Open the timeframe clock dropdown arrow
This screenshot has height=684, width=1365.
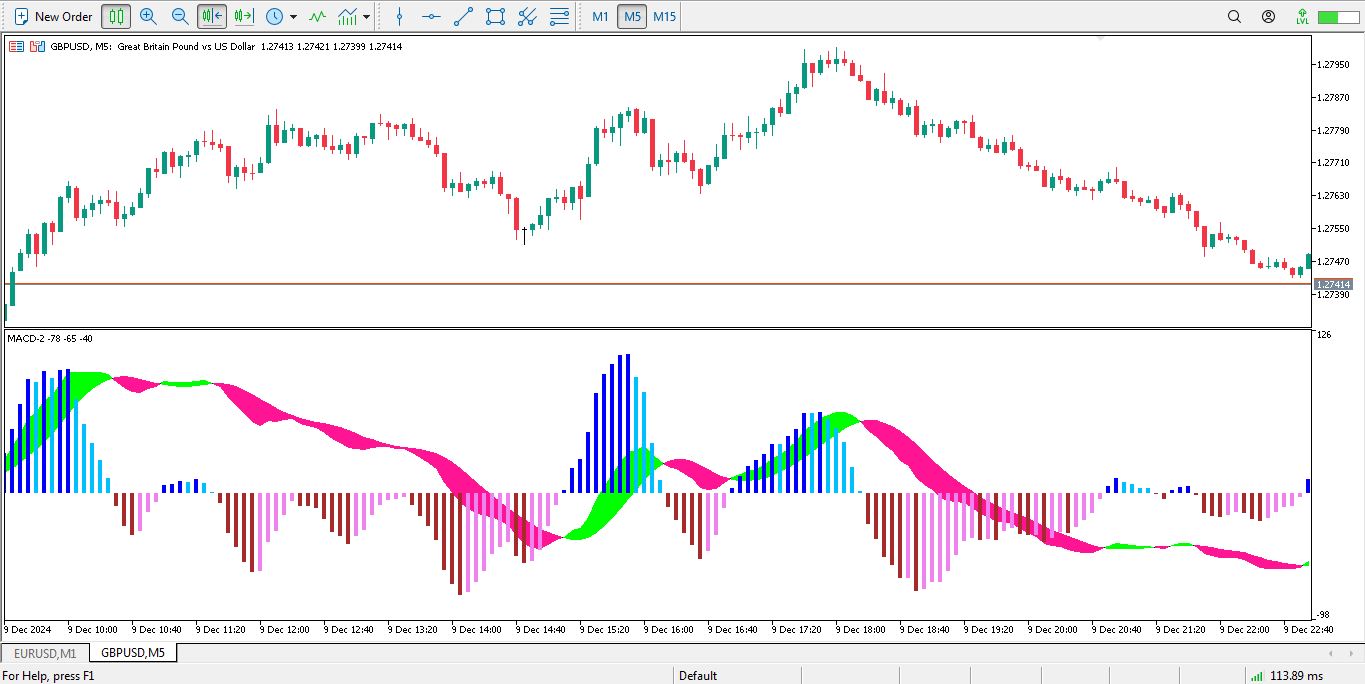[293, 17]
